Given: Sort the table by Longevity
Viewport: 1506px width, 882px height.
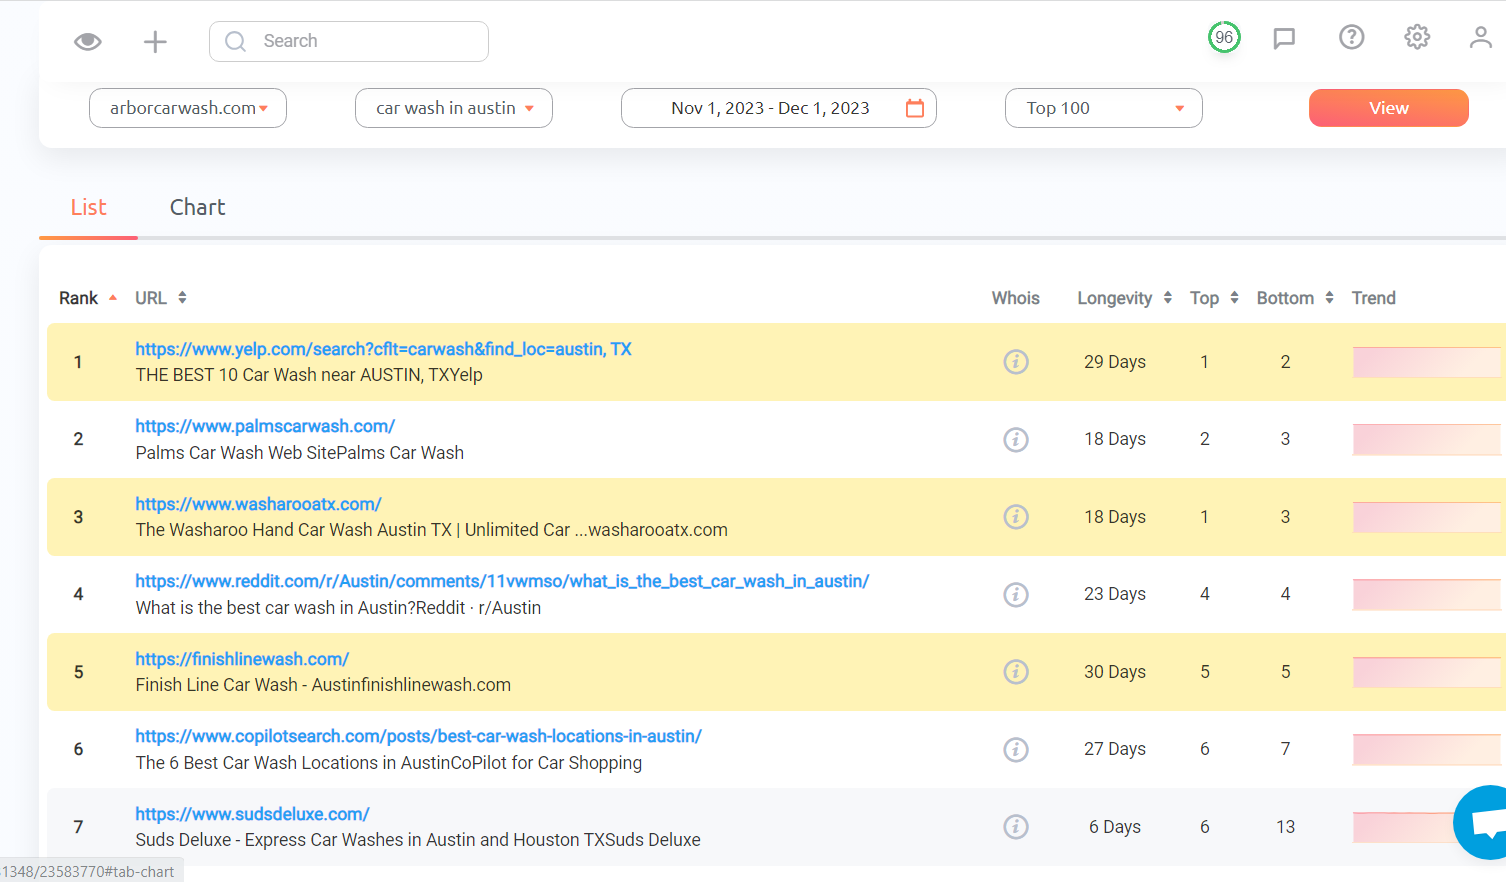Looking at the screenshot, I should pyautogui.click(x=1124, y=298).
